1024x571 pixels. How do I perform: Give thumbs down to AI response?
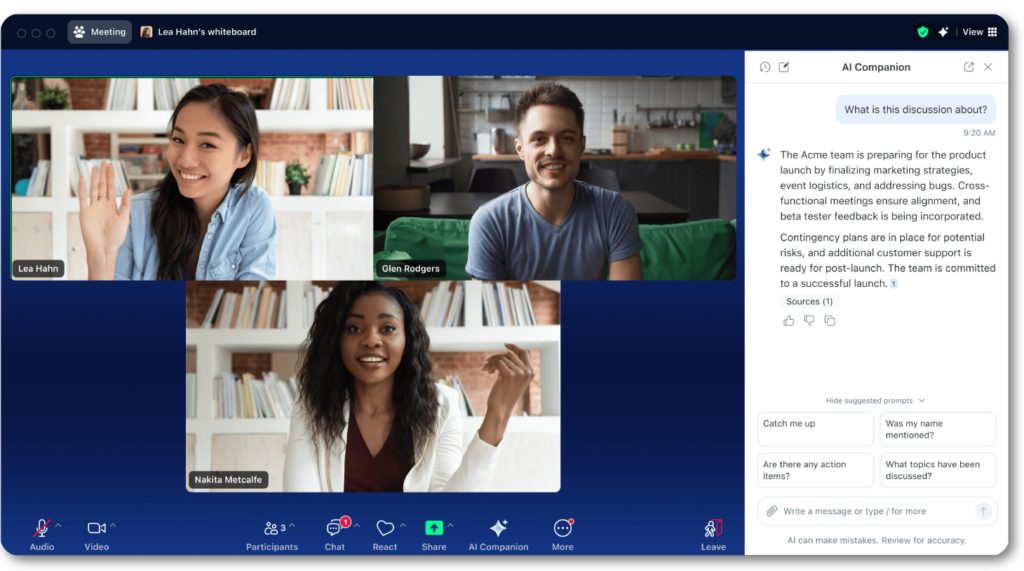tap(809, 321)
